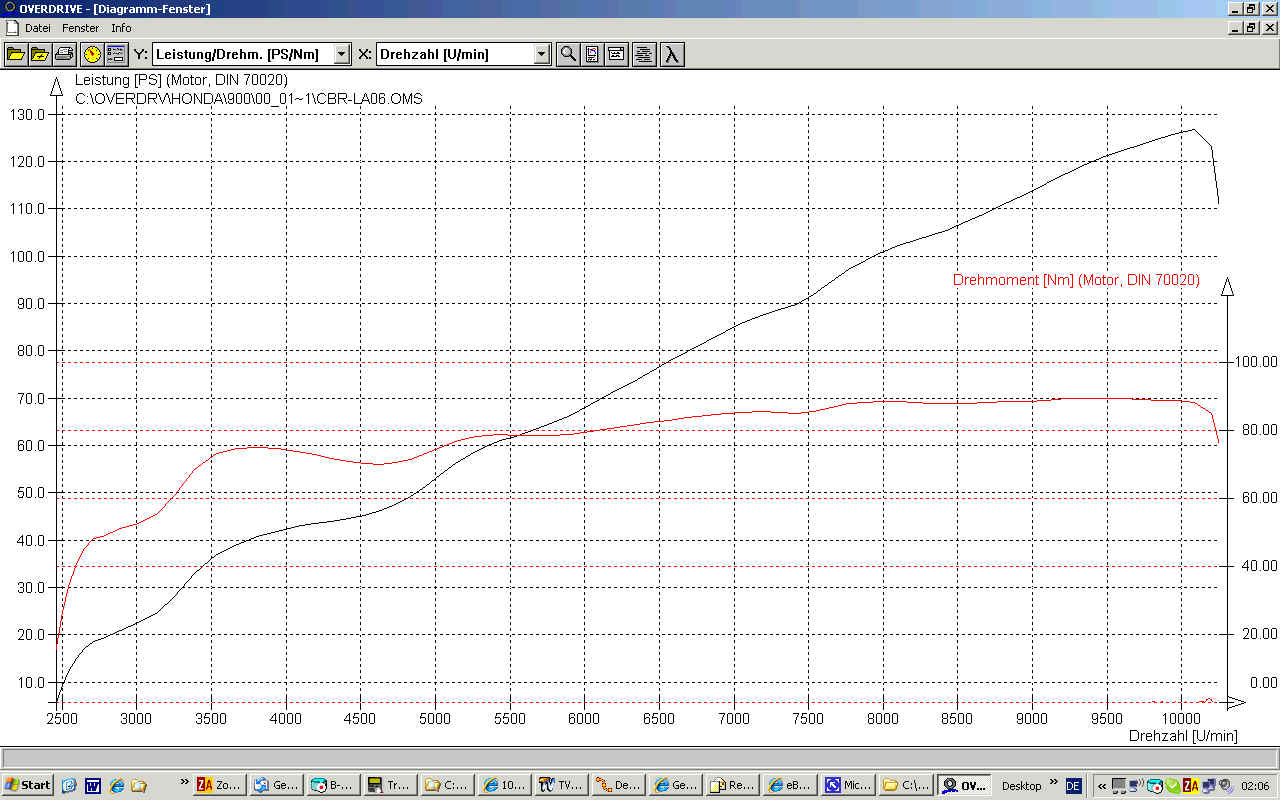Image resolution: width=1280 pixels, height=800 pixels.
Task: Launch Word from quick launch bar
Action: coord(93,785)
